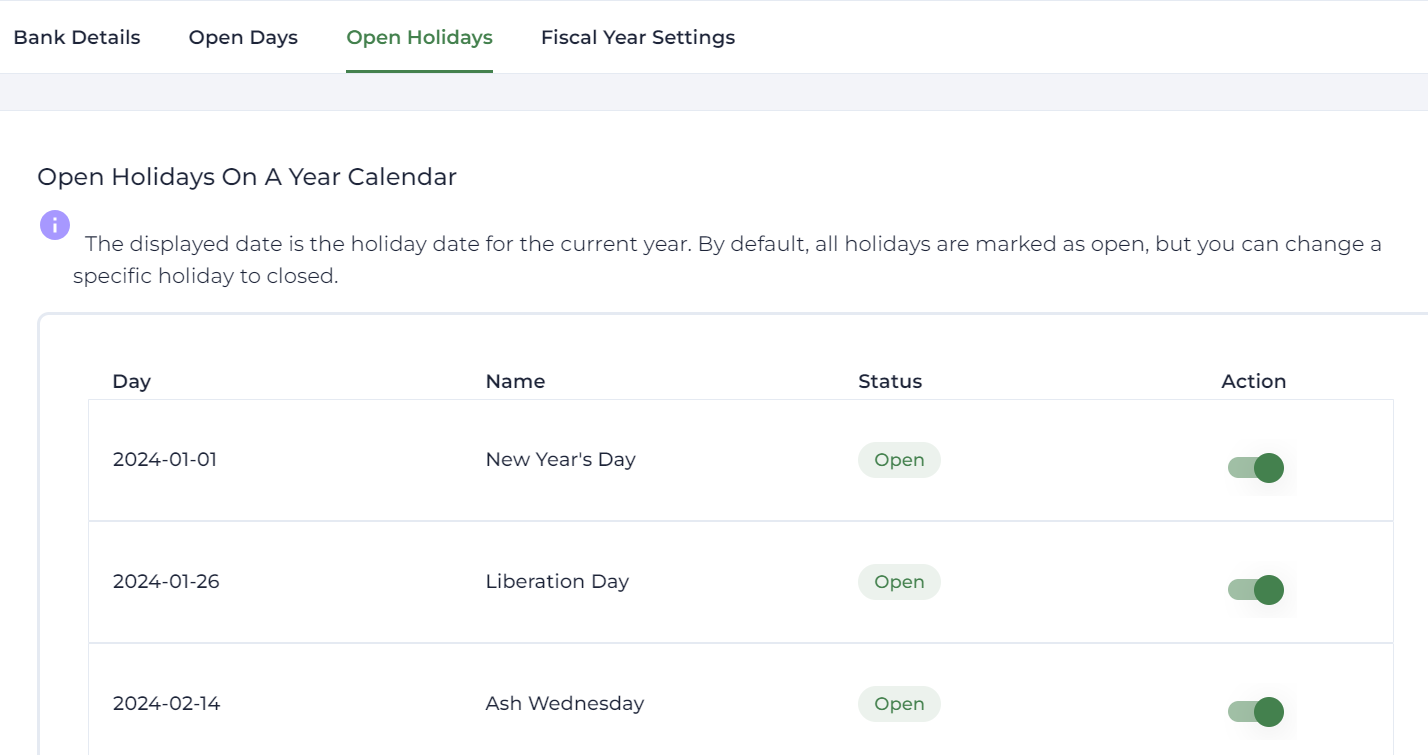The image size is (1428, 755).
Task: Switch off the Ash Wednesday toggle
Action: [1256, 712]
